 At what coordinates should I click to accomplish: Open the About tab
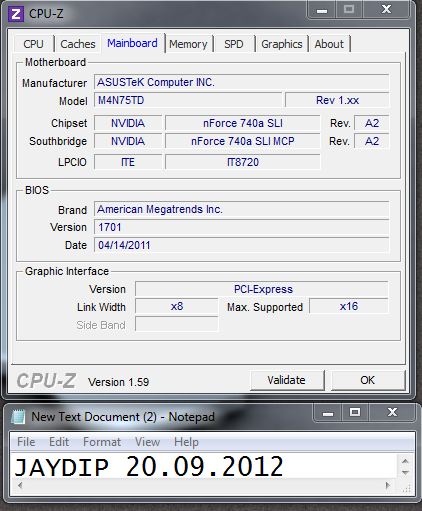click(329, 44)
